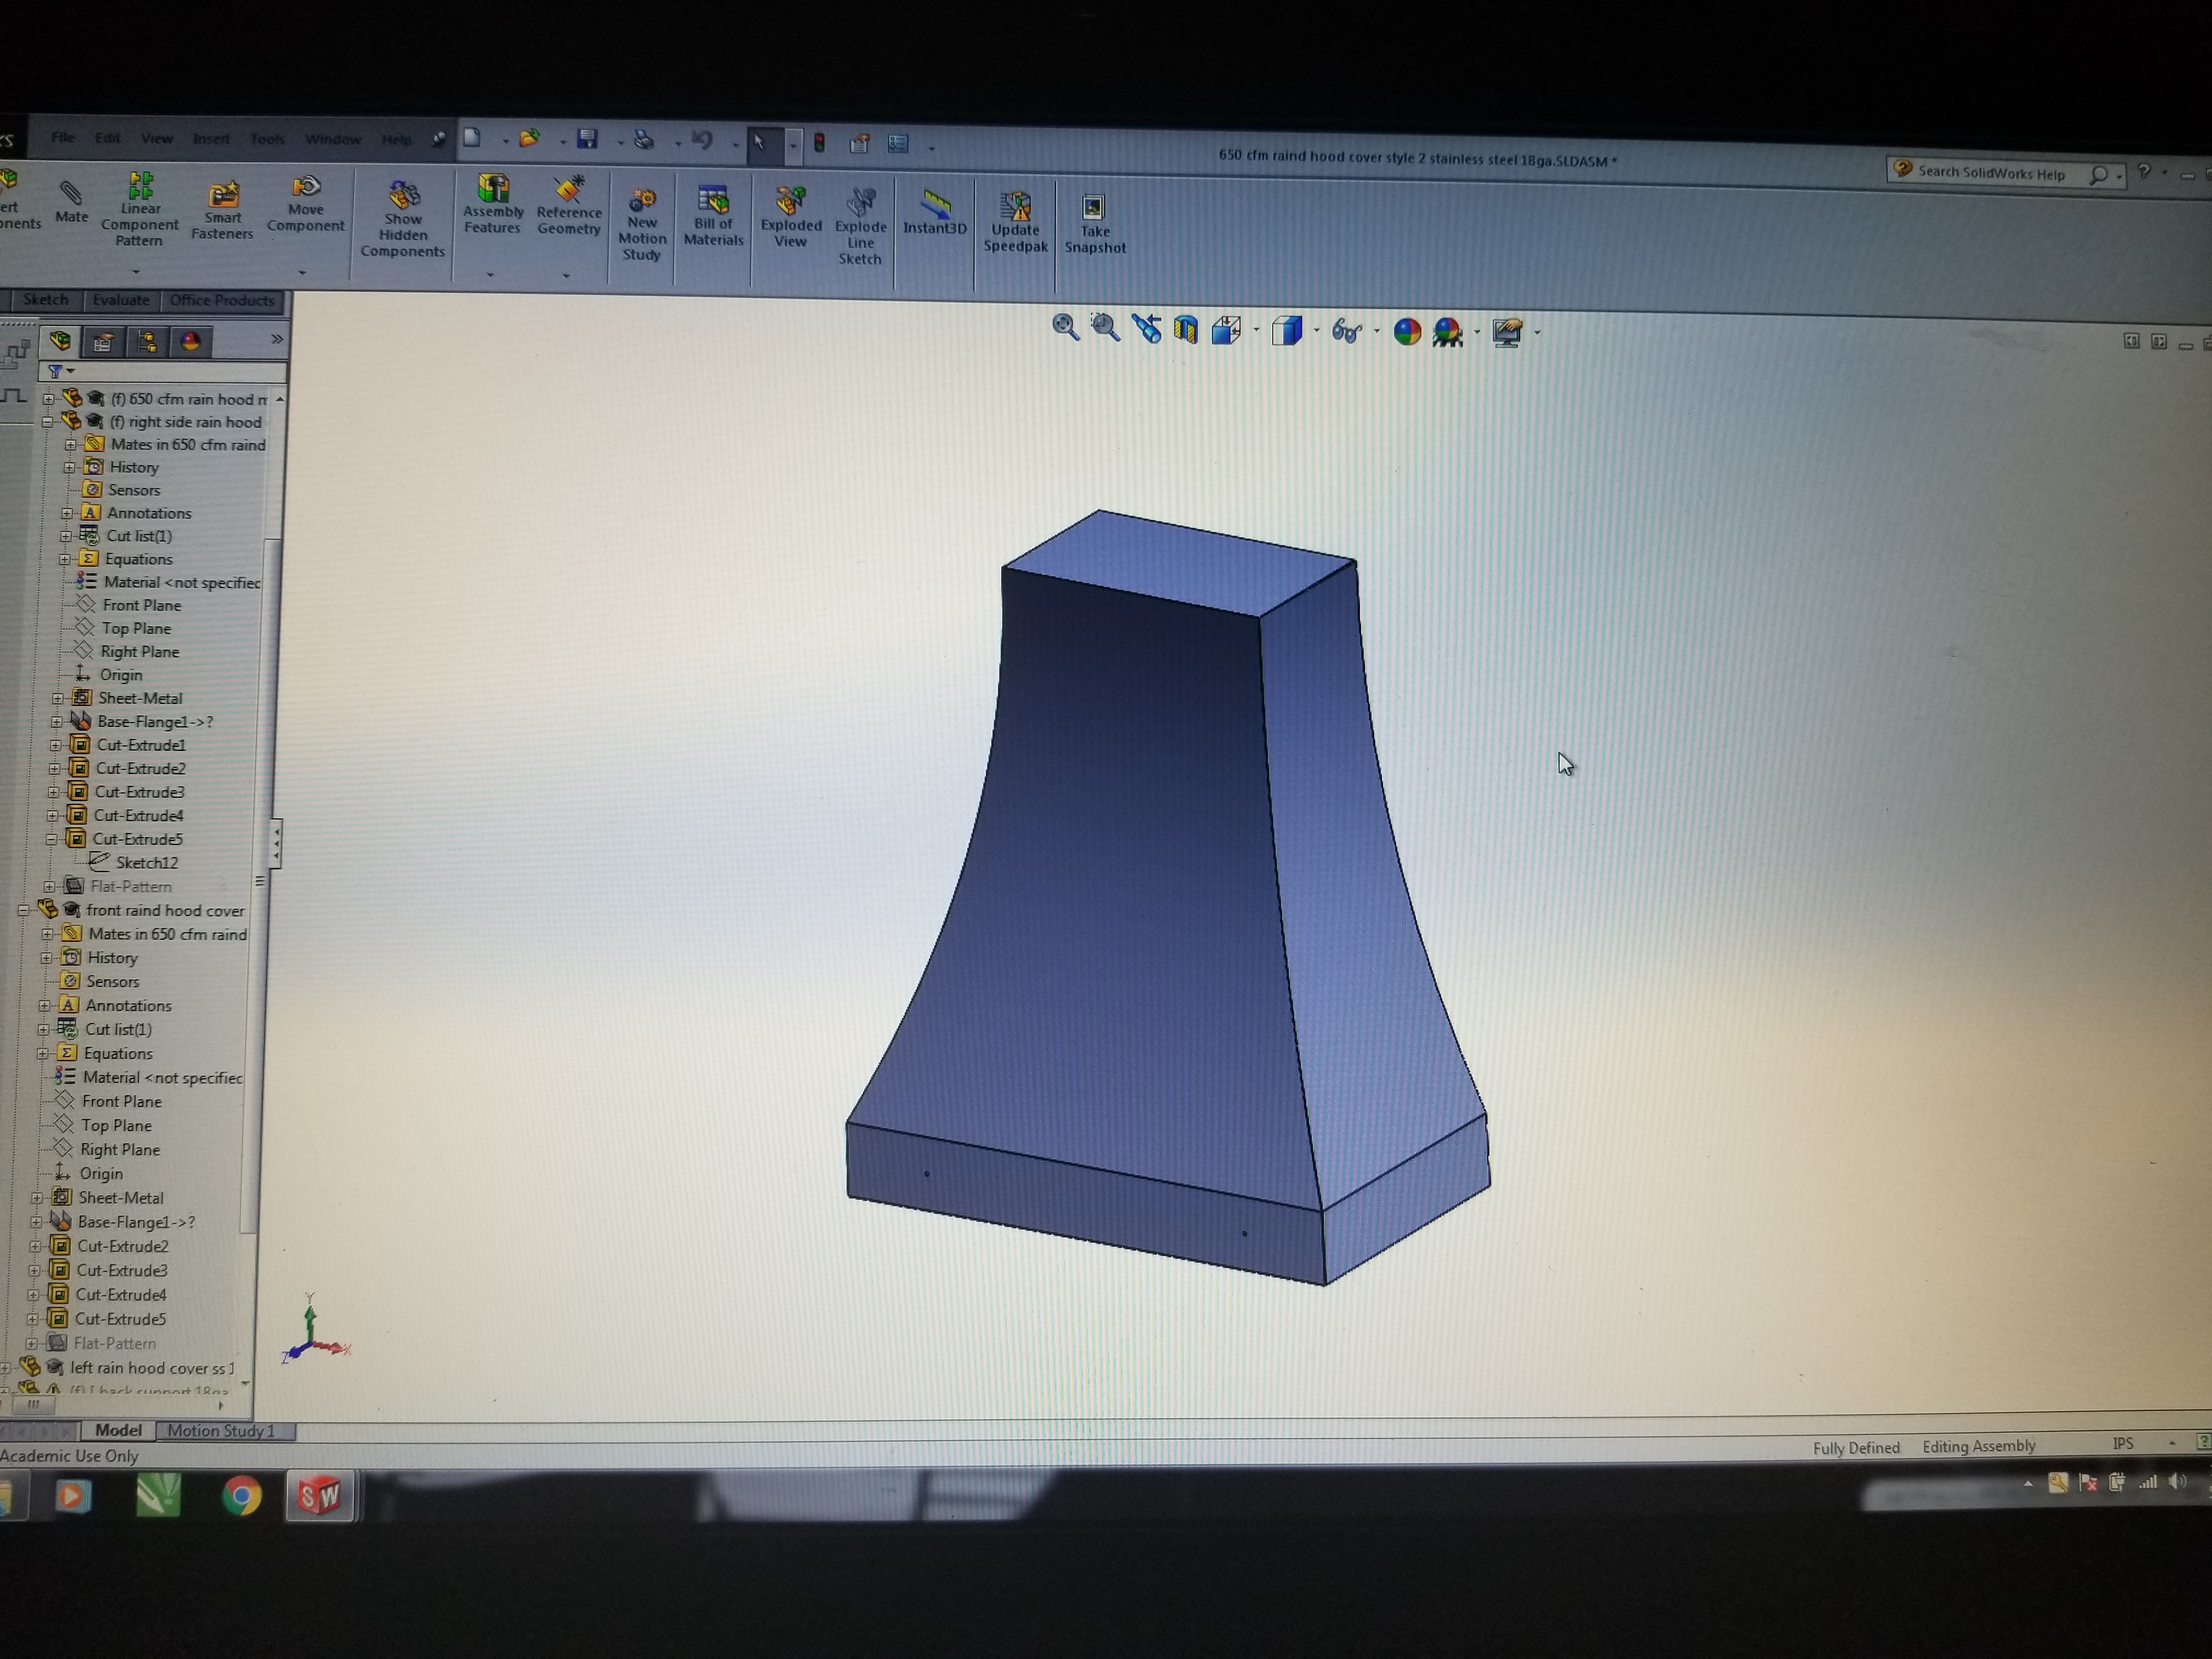Viewport: 2212px width, 1659px height.
Task: Click the Open folder icon in toolbar
Action: (x=529, y=139)
